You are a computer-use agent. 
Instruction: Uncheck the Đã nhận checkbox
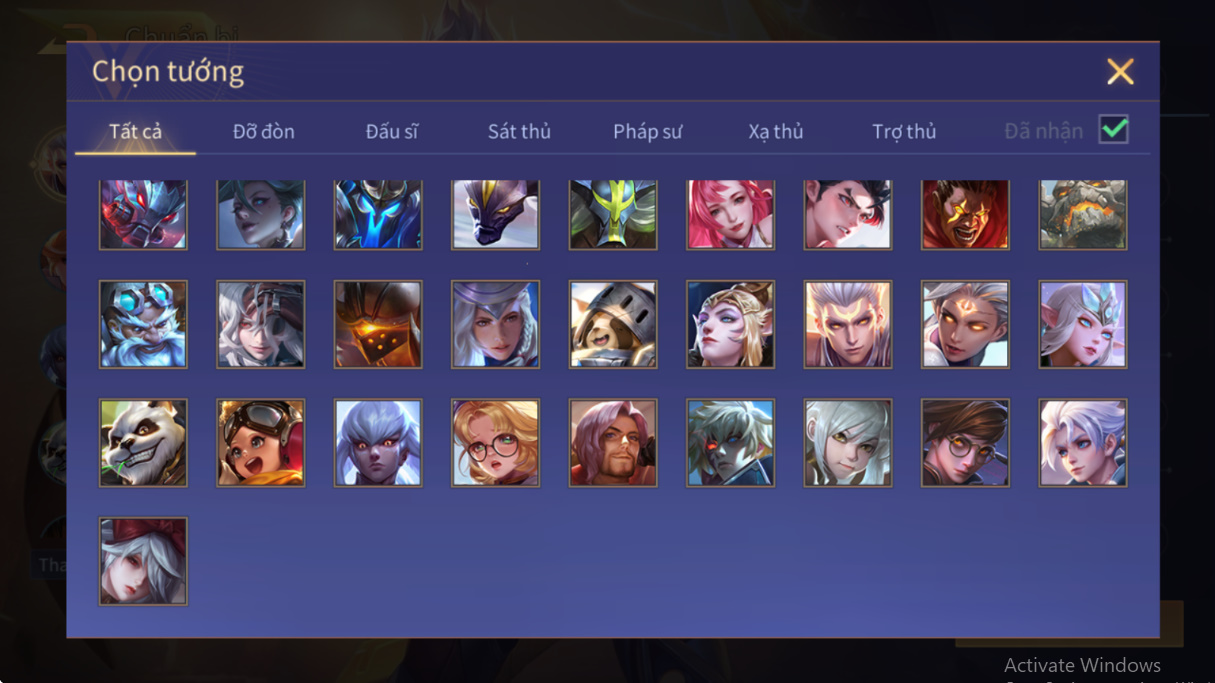click(x=1113, y=130)
